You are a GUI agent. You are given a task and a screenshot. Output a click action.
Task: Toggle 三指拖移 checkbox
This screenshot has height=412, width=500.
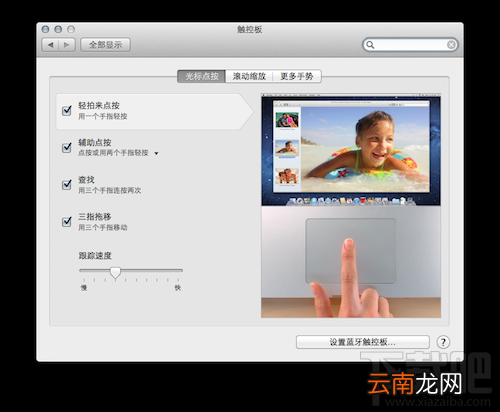point(67,221)
